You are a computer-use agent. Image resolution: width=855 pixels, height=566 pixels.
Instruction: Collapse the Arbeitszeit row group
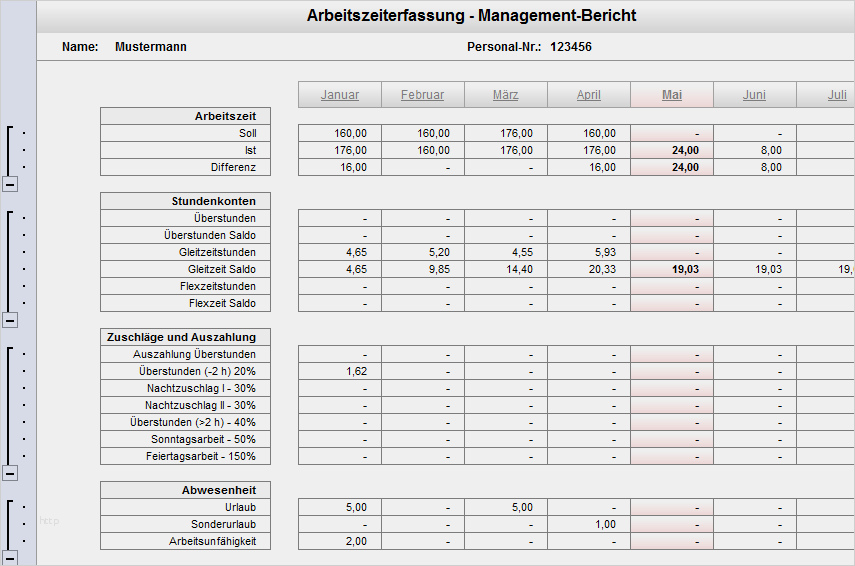coord(10,184)
